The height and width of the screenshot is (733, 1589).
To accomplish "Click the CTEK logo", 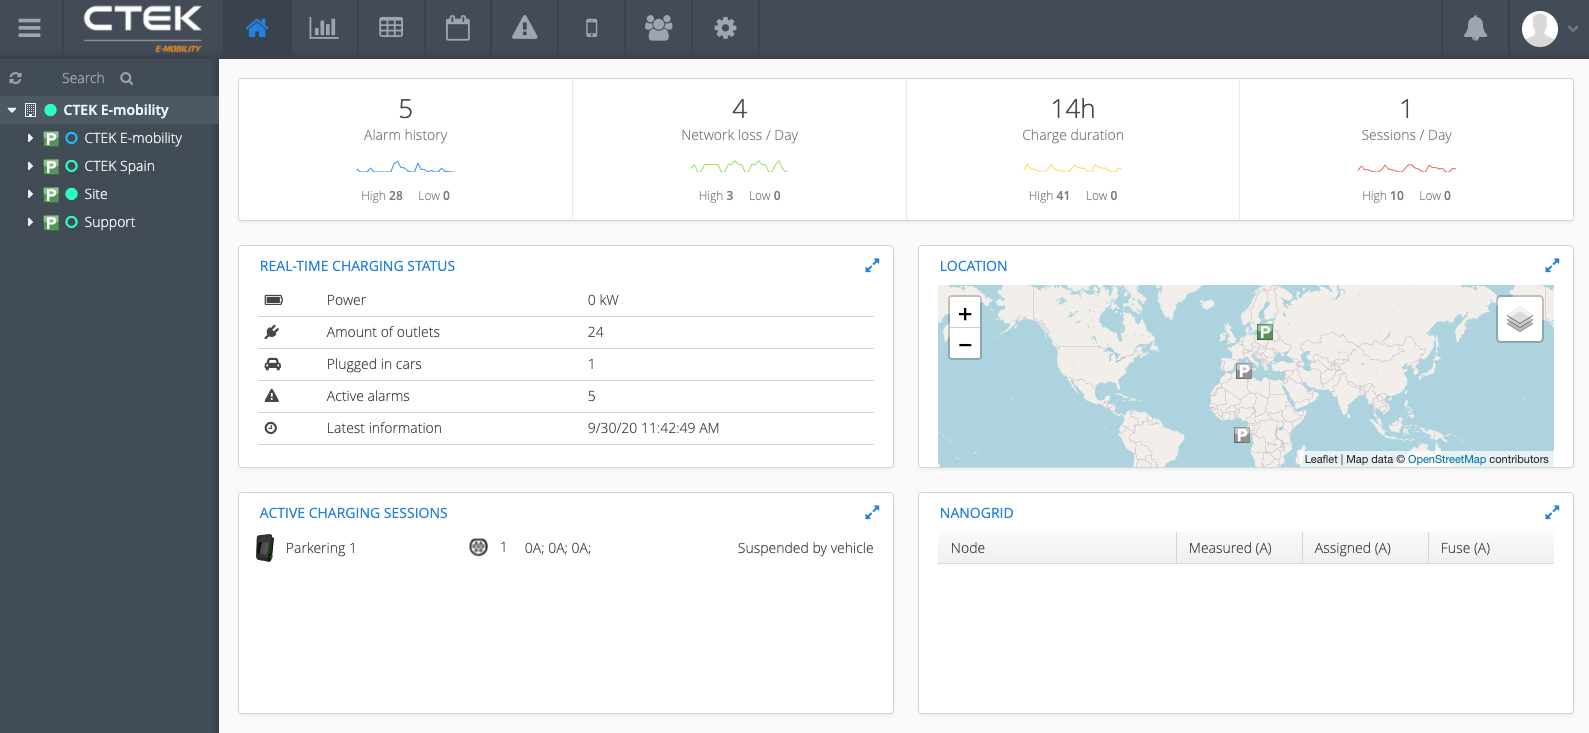I will [143, 28].
